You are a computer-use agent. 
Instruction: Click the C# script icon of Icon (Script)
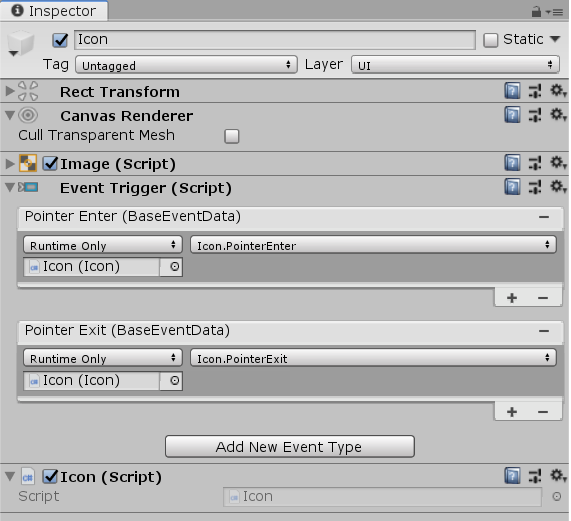coord(28,477)
